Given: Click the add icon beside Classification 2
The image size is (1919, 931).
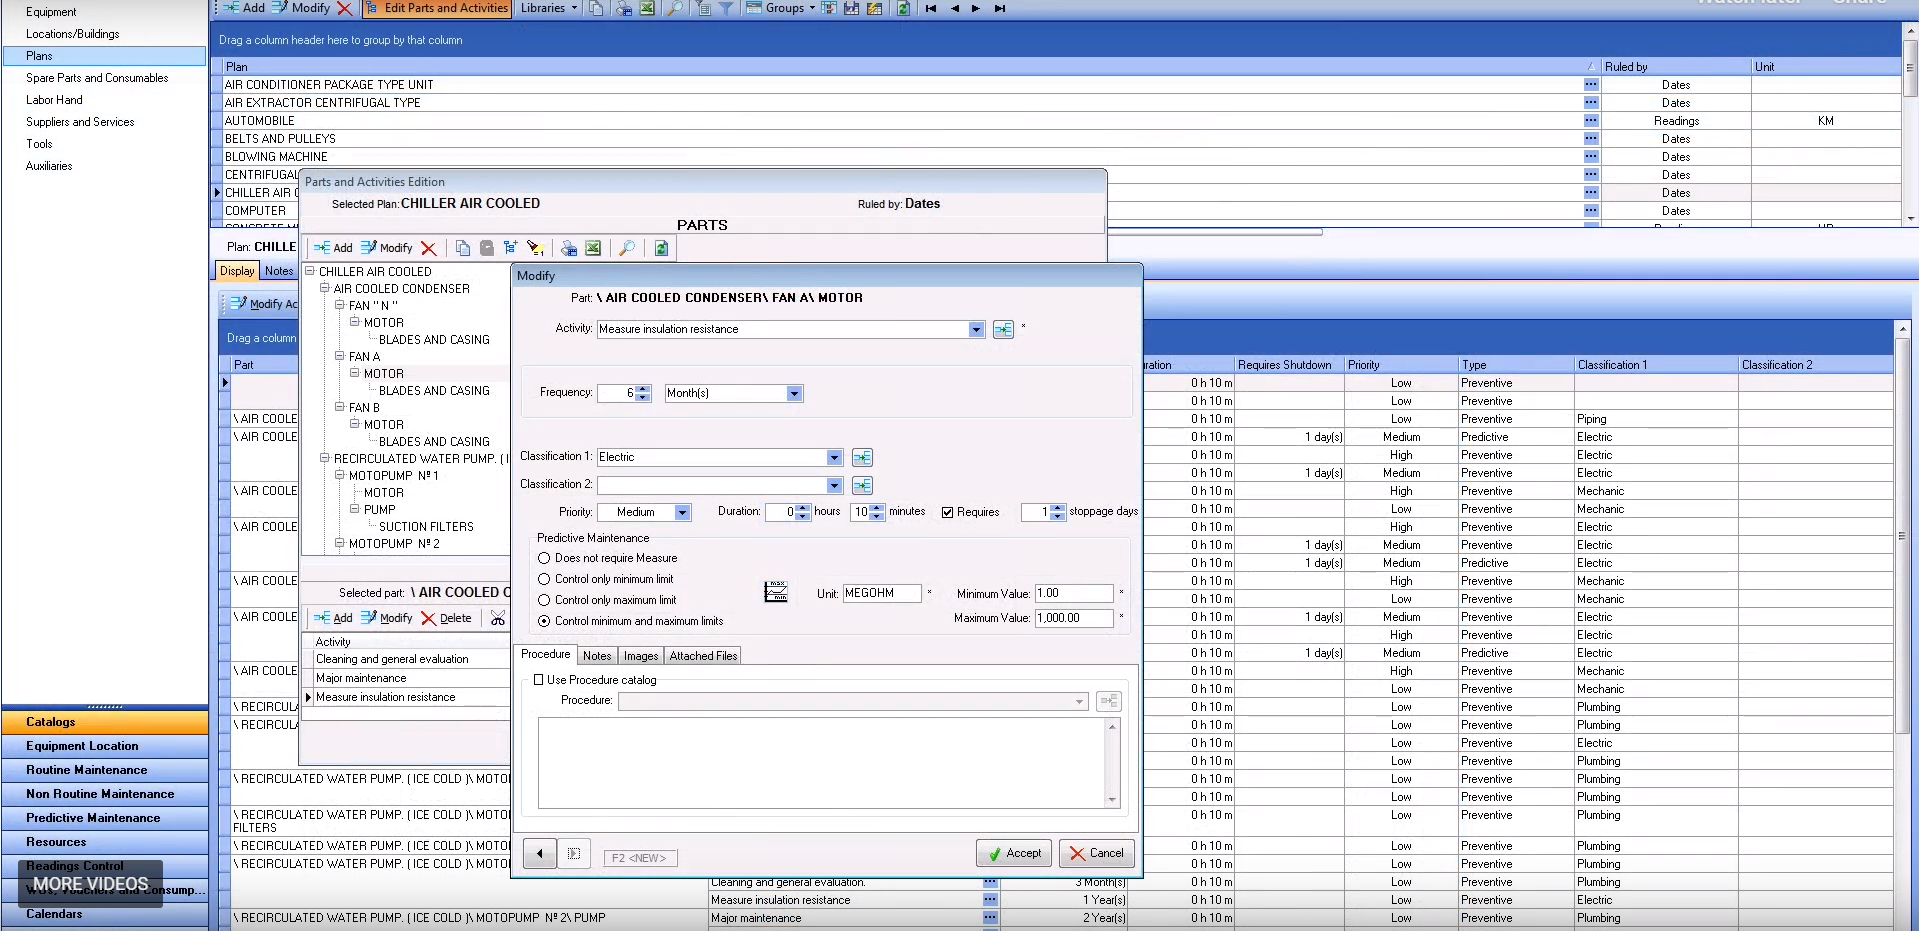Looking at the screenshot, I should pos(862,485).
